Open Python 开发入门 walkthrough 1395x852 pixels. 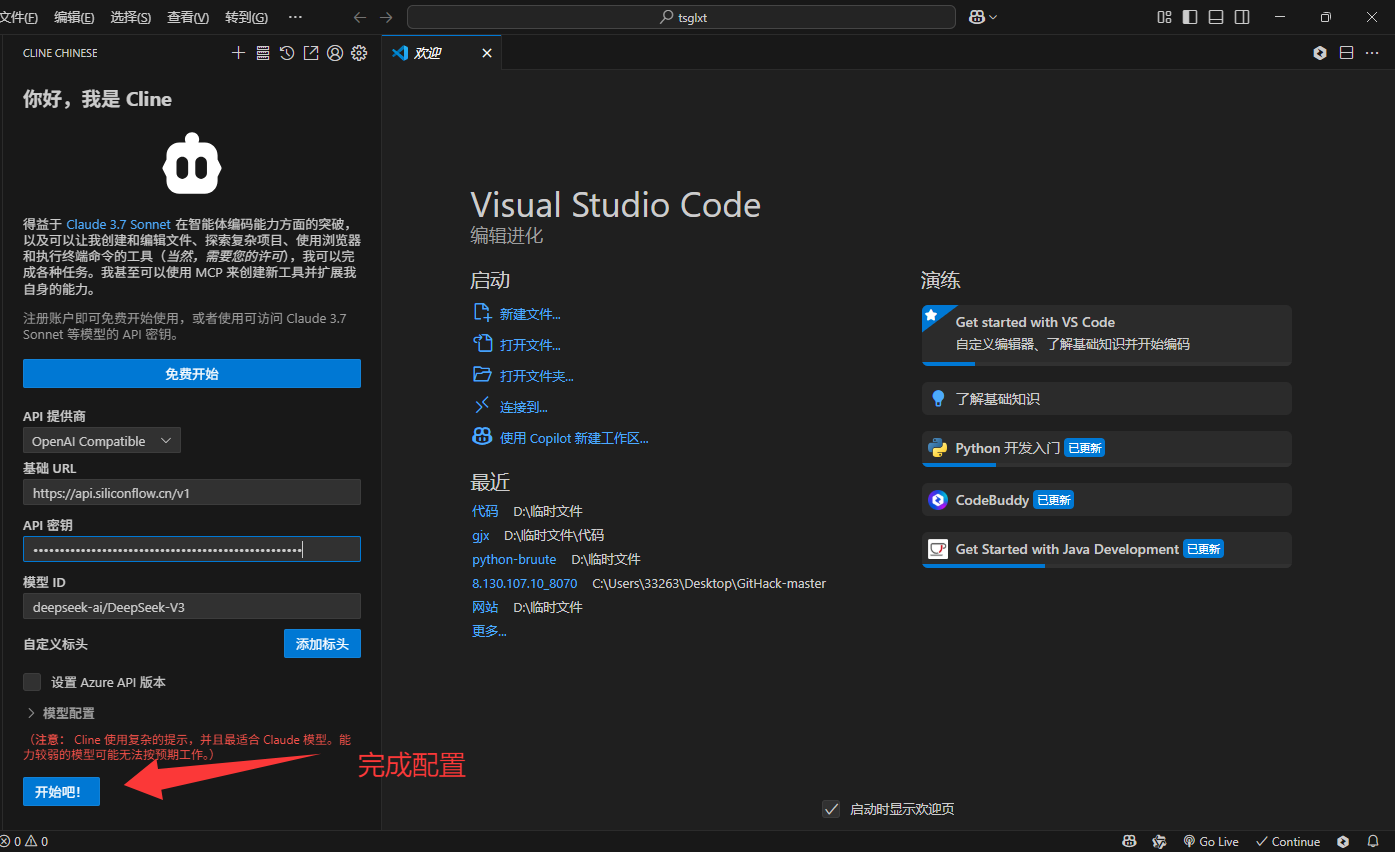[1106, 448]
